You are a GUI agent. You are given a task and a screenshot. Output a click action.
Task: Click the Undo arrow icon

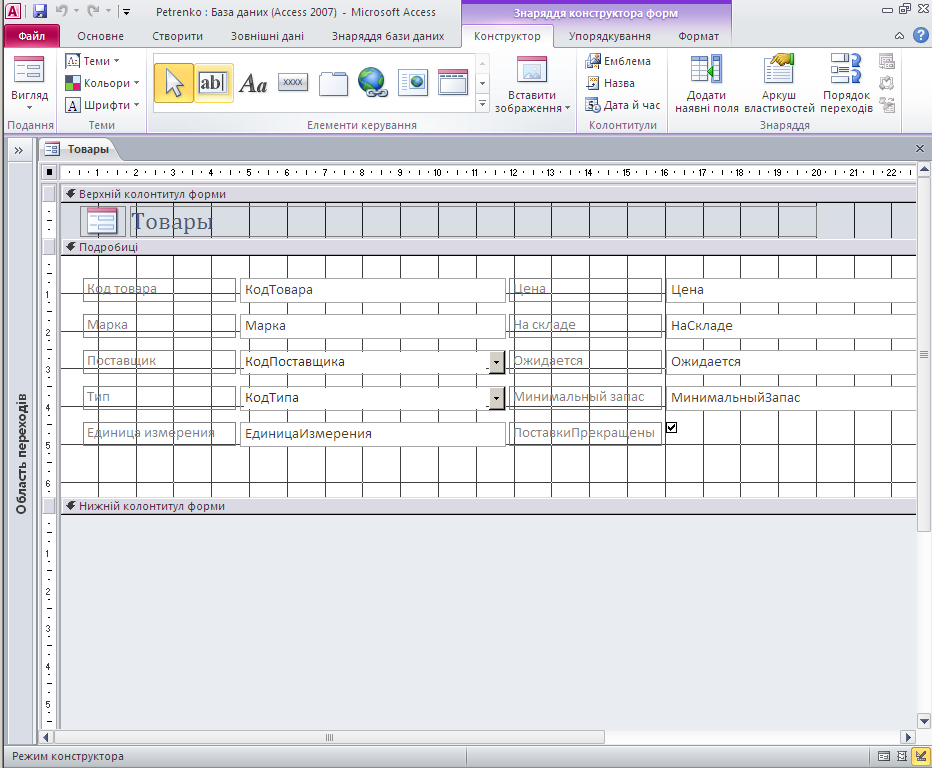click(x=61, y=11)
